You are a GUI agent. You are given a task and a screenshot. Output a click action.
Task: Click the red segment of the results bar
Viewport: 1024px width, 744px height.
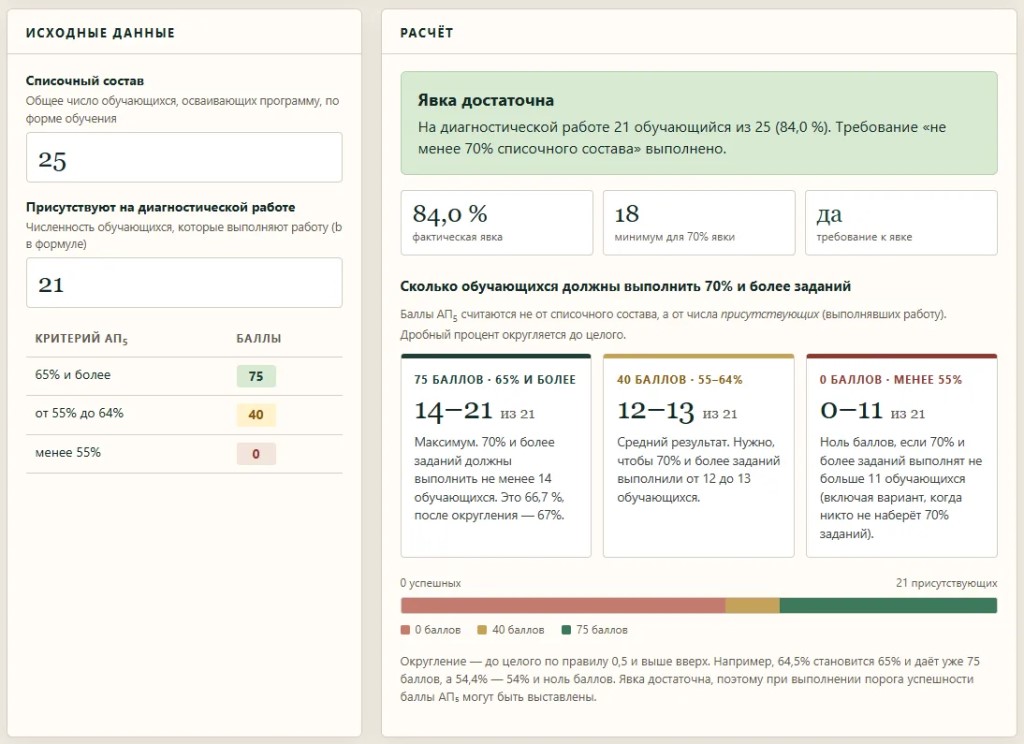[563, 606]
